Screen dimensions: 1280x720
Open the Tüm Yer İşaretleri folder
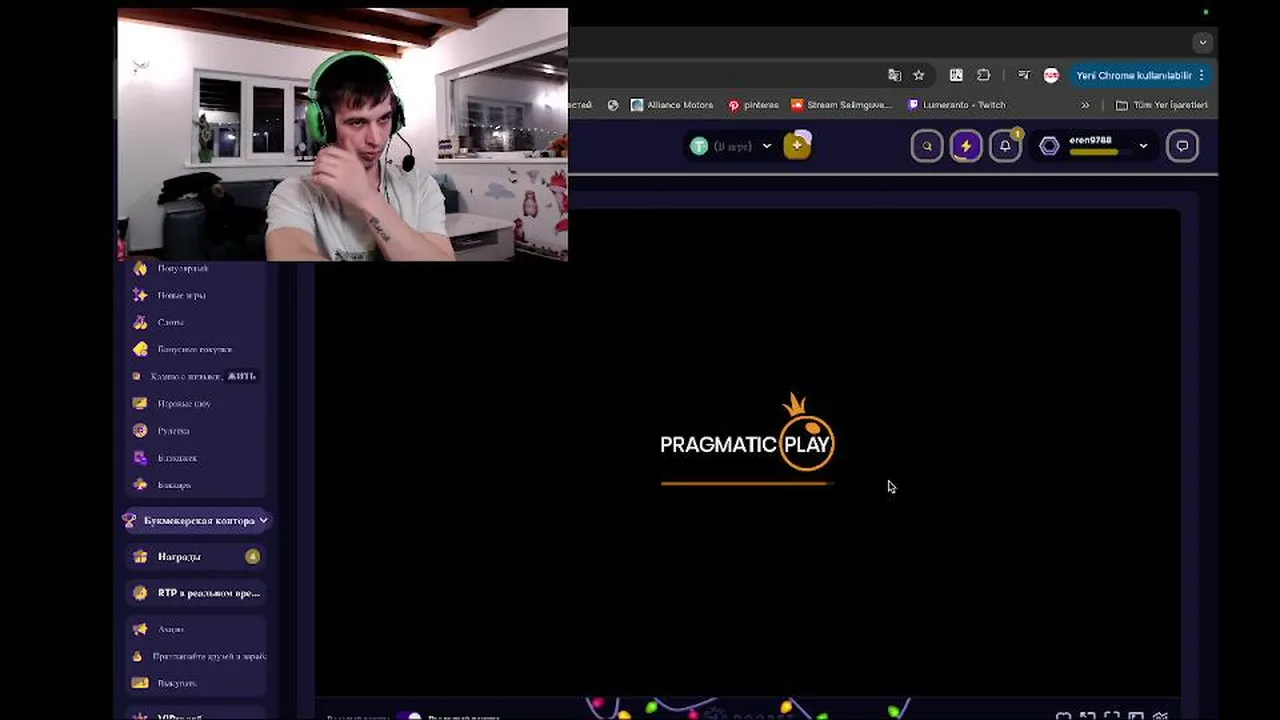pos(1161,105)
